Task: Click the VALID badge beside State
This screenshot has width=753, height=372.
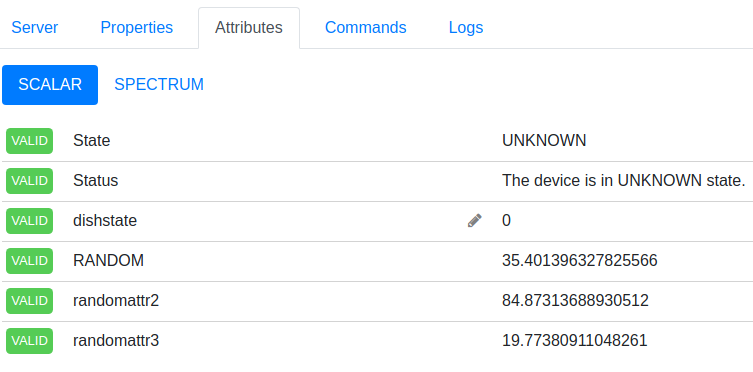Action: click(x=29, y=141)
